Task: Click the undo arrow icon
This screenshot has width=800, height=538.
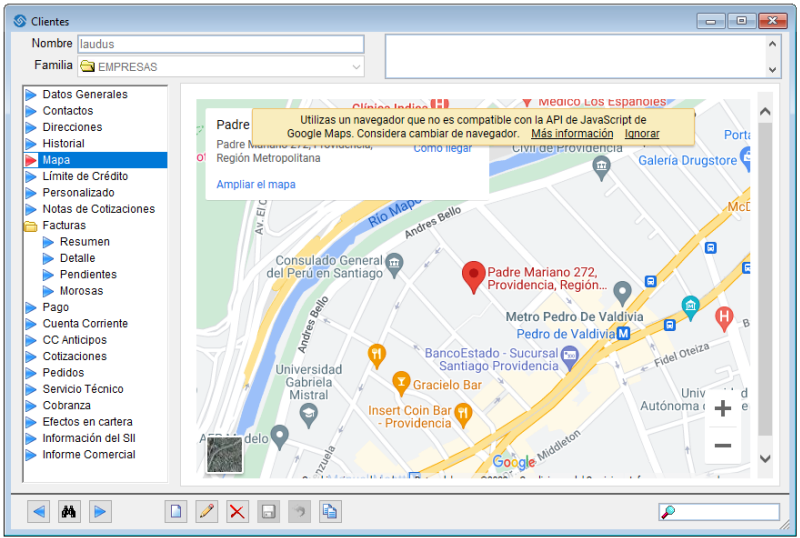Action: click(299, 511)
